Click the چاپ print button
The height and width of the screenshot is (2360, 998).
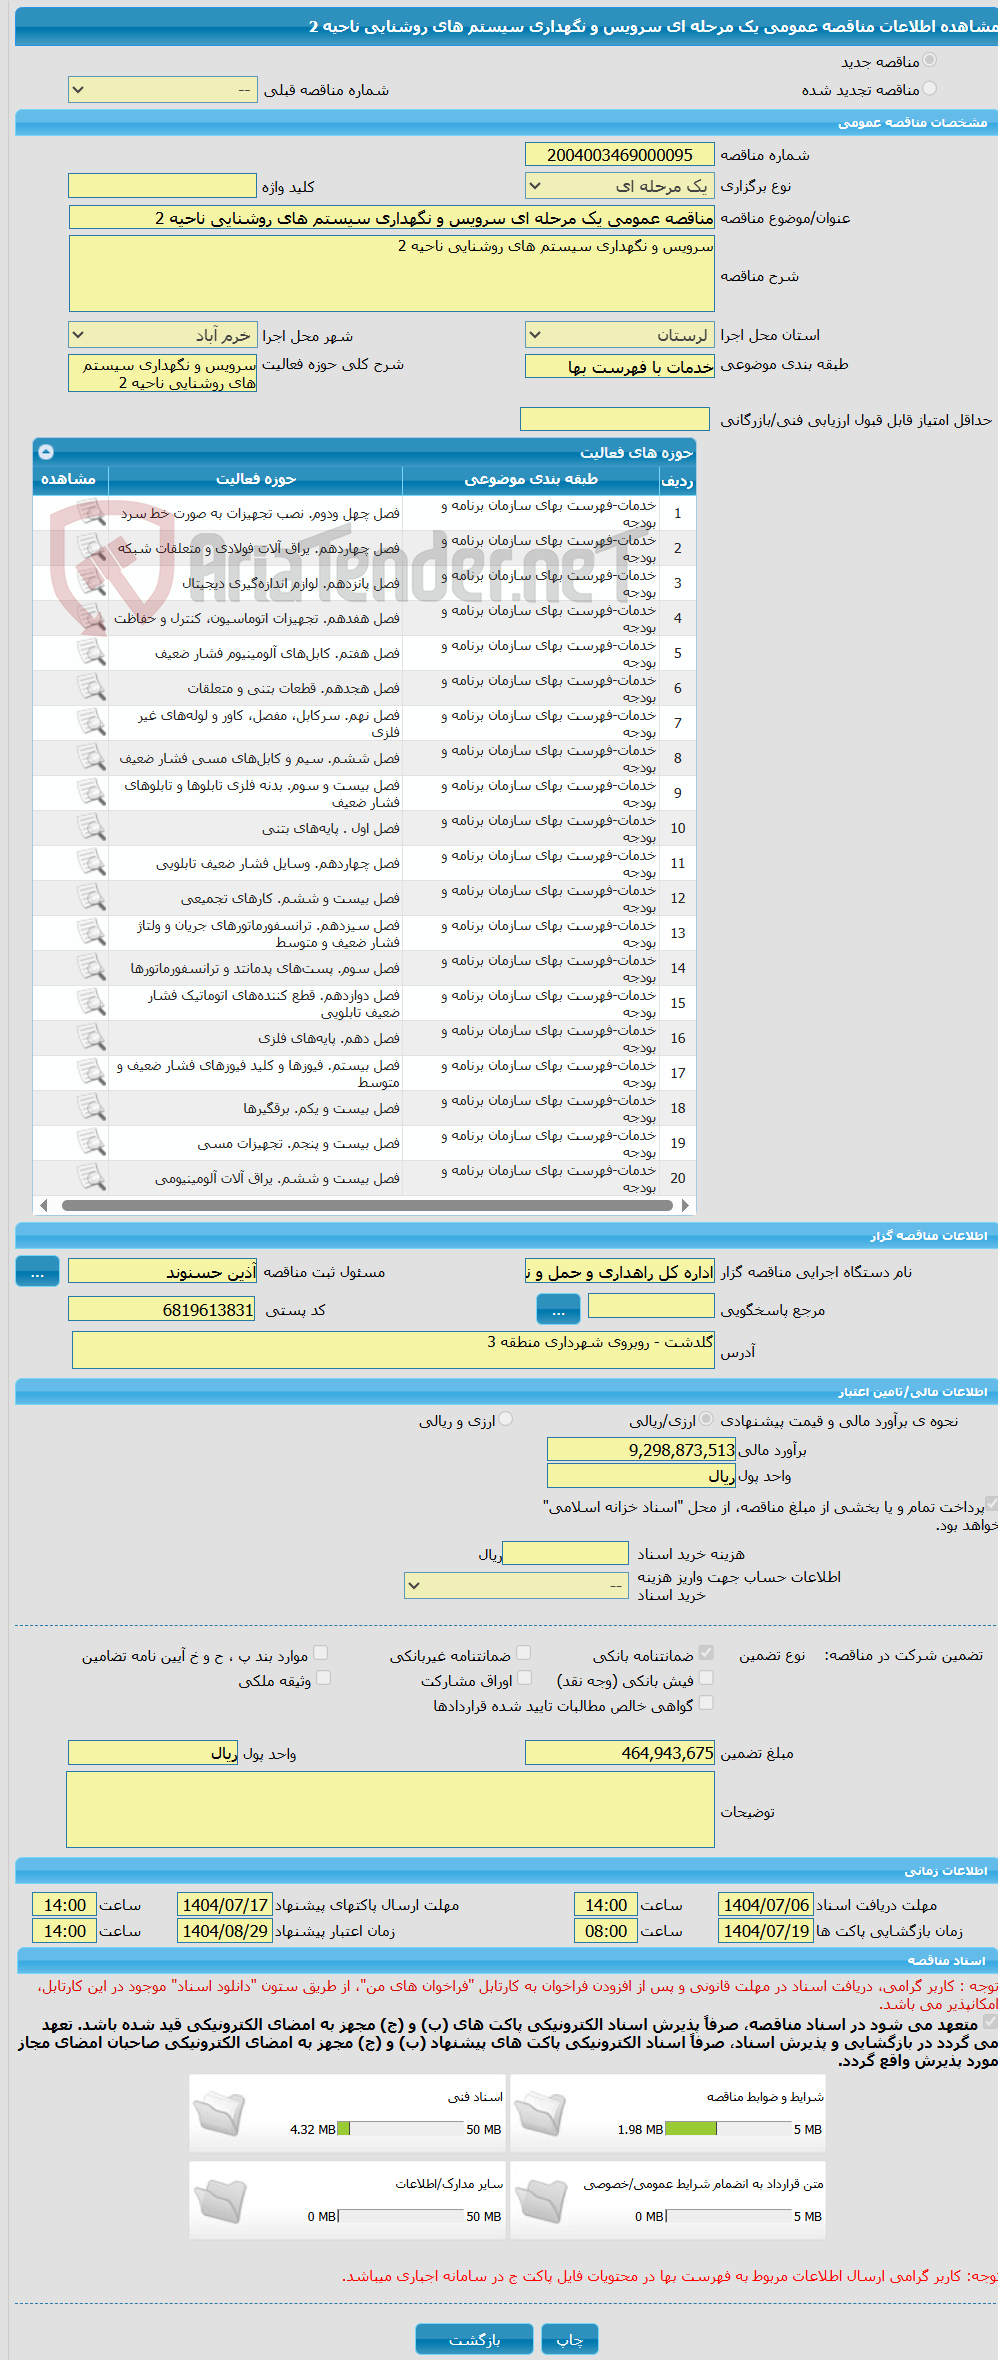click(x=570, y=2339)
